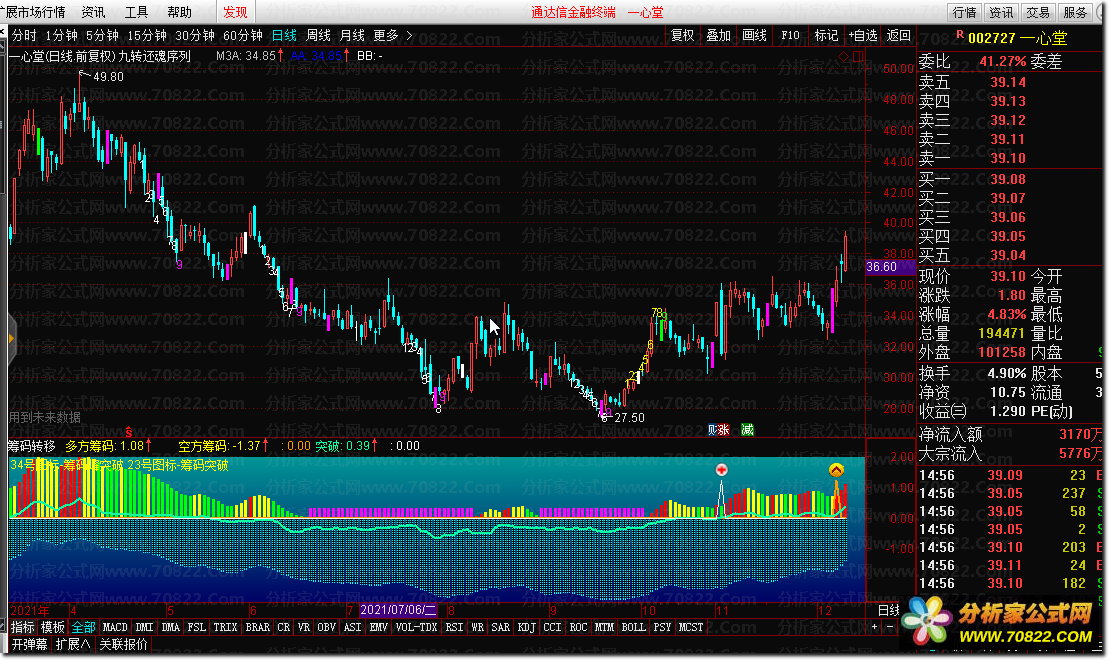Click 买一 price 39.08
Image resolution: width=1111 pixels, height=661 pixels.
click(1008, 179)
